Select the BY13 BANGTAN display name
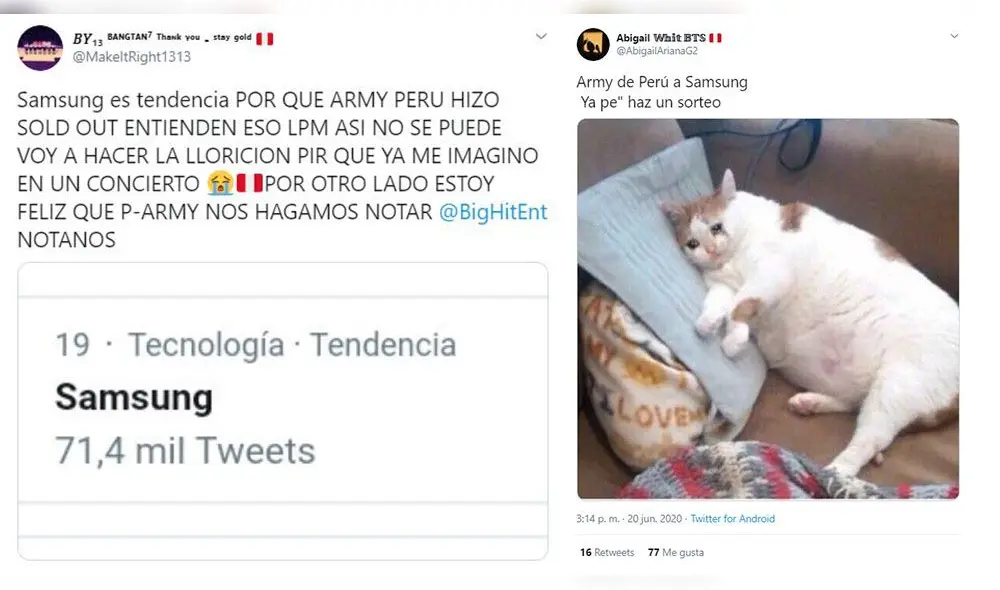1000x590 pixels. point(163,38)
